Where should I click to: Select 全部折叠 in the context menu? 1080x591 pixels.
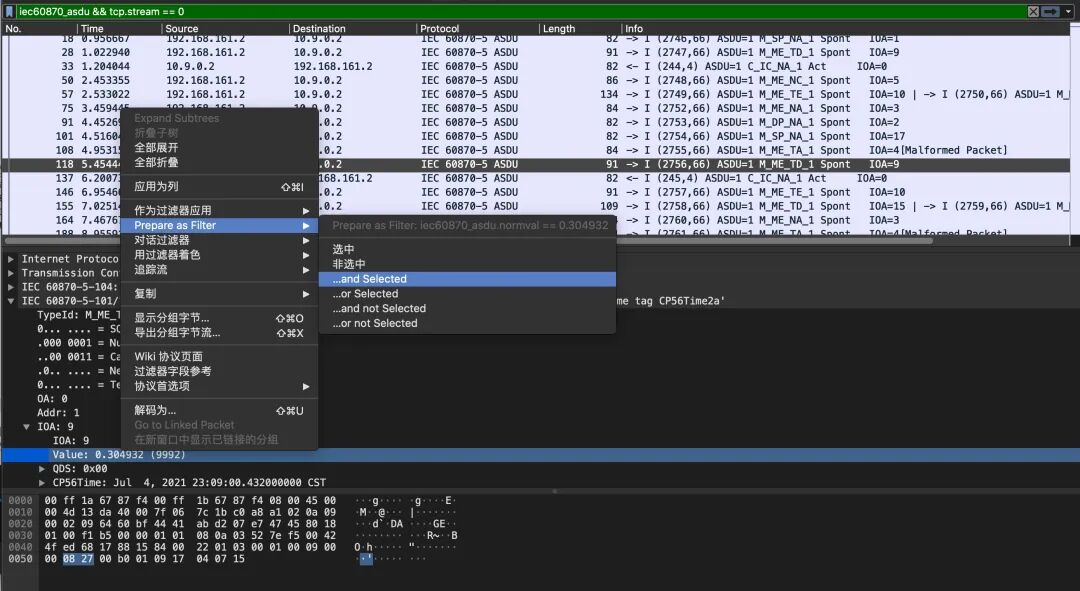(219, 163)
